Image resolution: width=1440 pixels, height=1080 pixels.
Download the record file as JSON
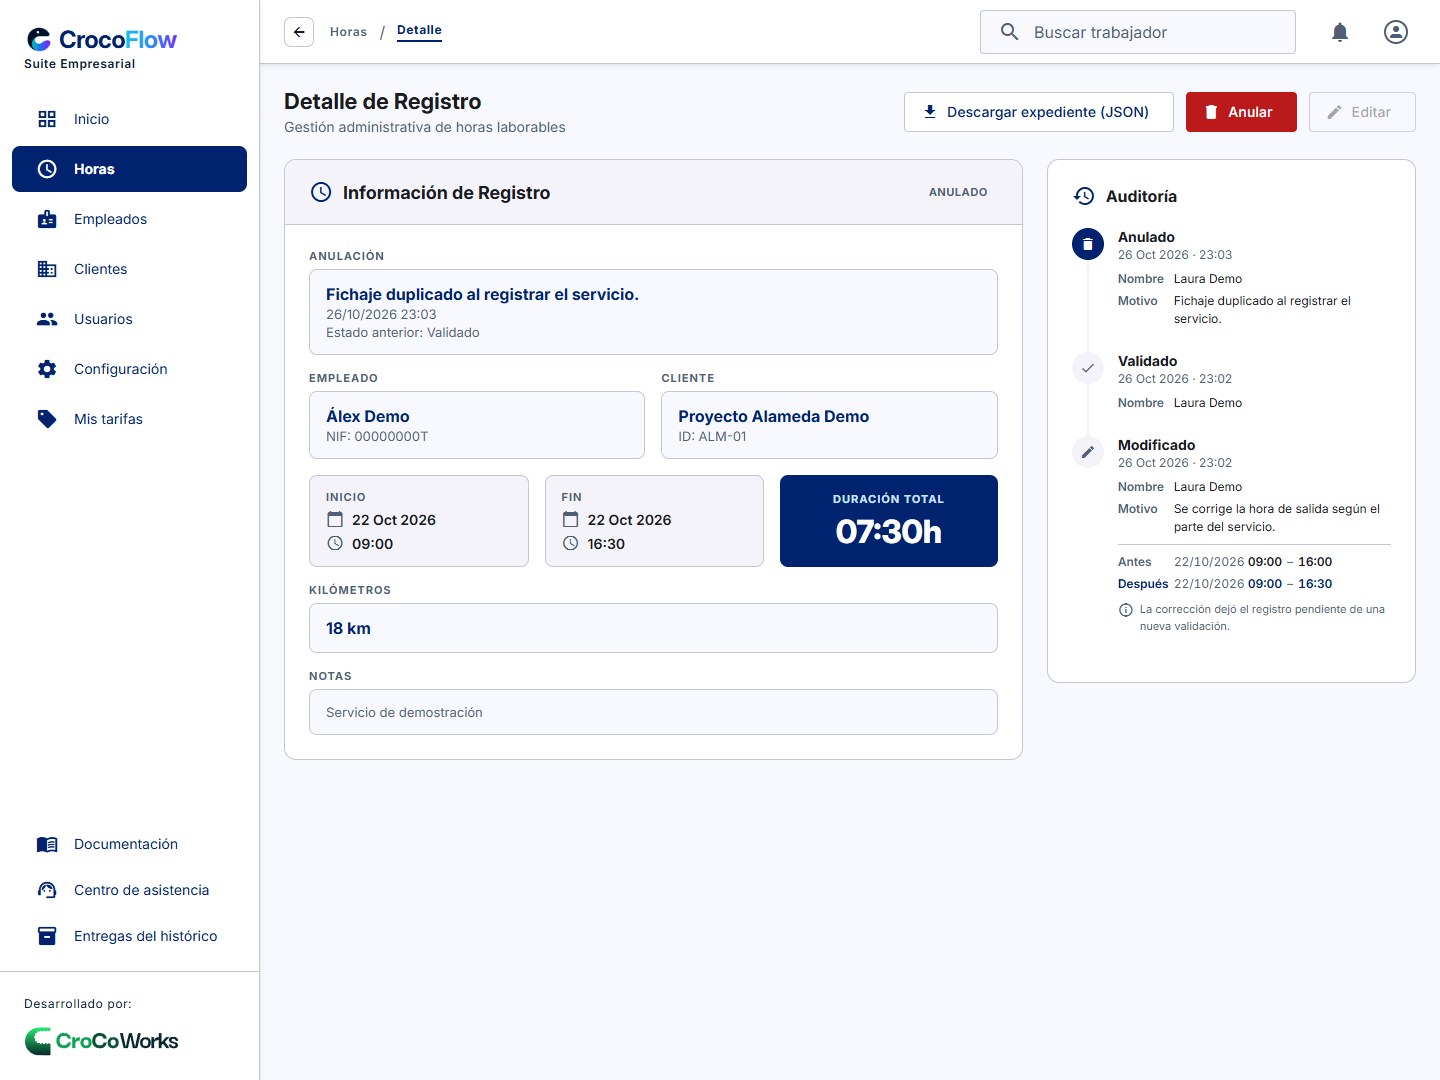click(x=1039, y=112)
